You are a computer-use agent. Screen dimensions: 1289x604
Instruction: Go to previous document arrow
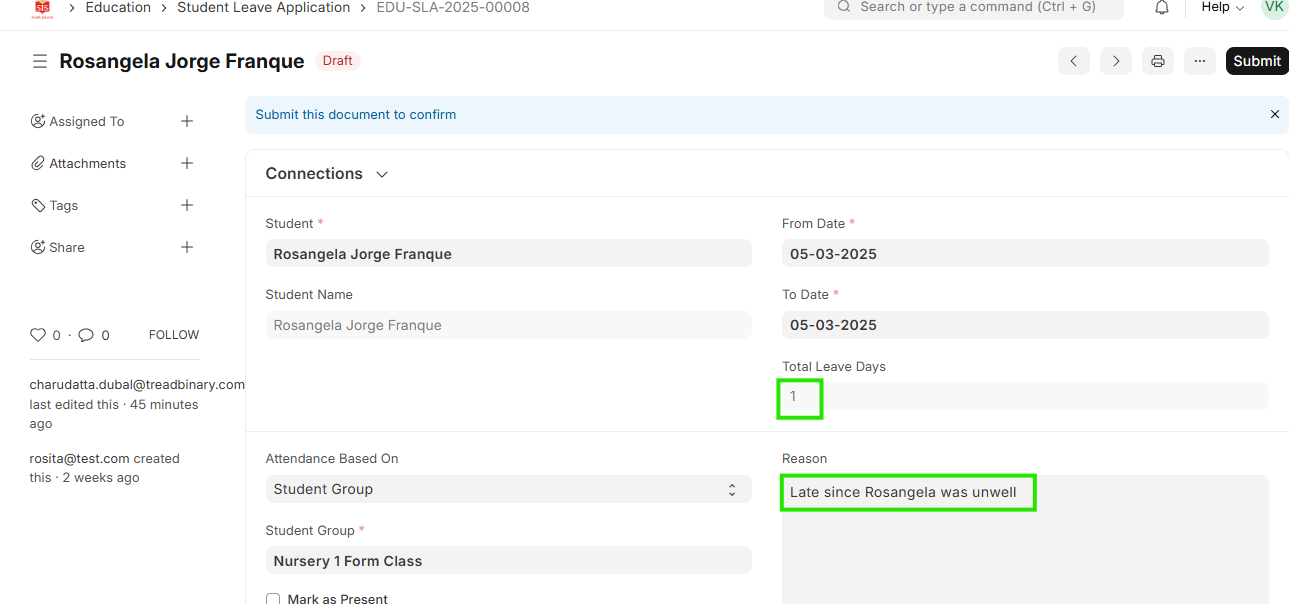[1074, 61]
